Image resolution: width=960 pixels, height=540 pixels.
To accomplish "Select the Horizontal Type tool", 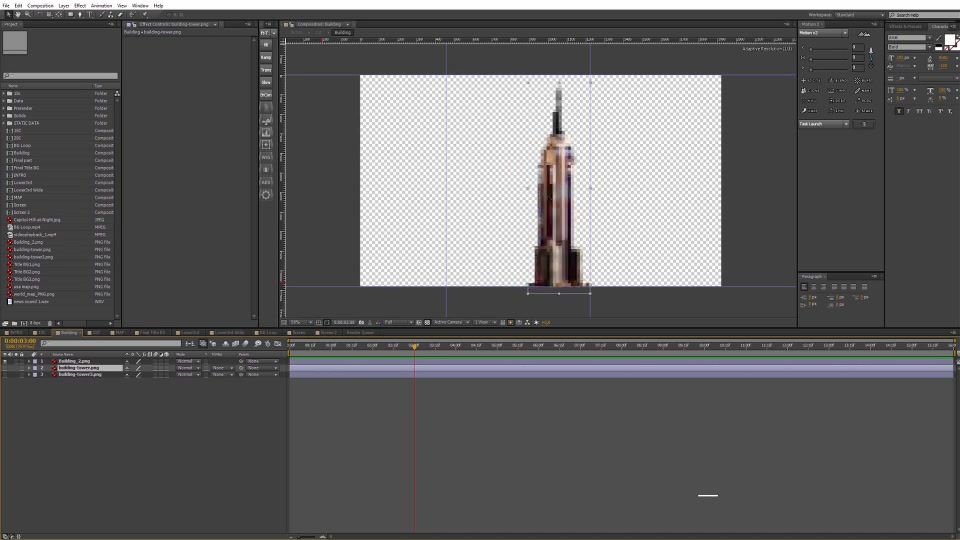I will coord(90,15).
